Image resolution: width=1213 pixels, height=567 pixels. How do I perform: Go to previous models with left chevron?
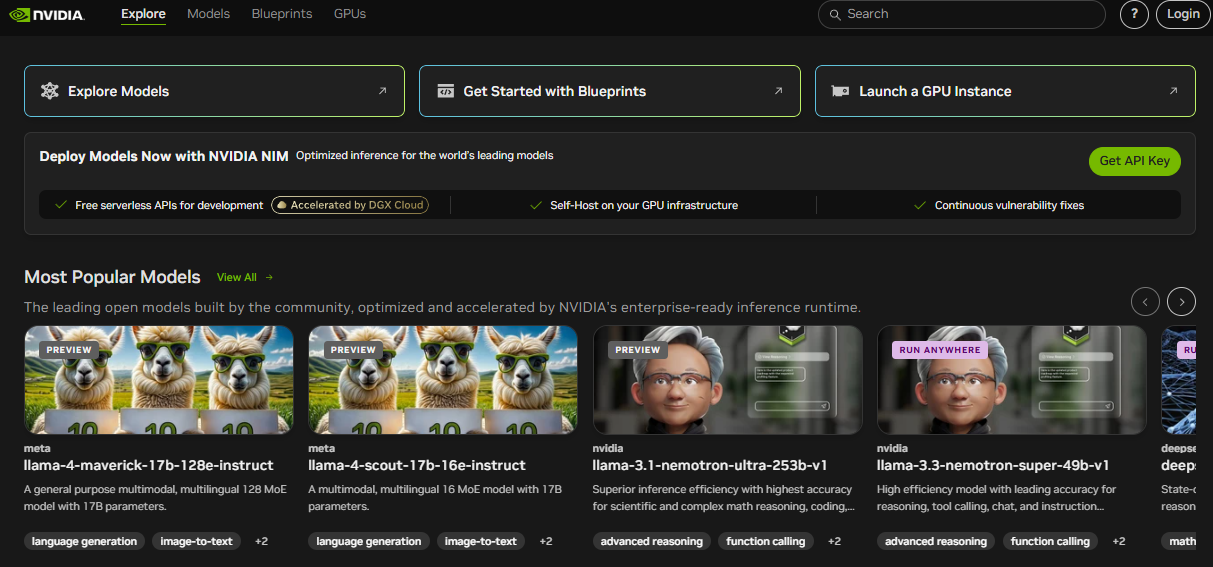[x=1145, y=301]
